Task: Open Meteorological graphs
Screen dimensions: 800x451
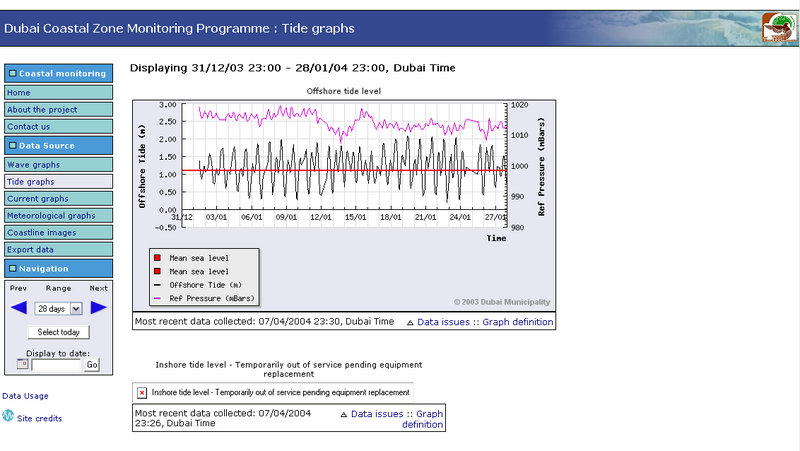Action: [x=58, y=215]
